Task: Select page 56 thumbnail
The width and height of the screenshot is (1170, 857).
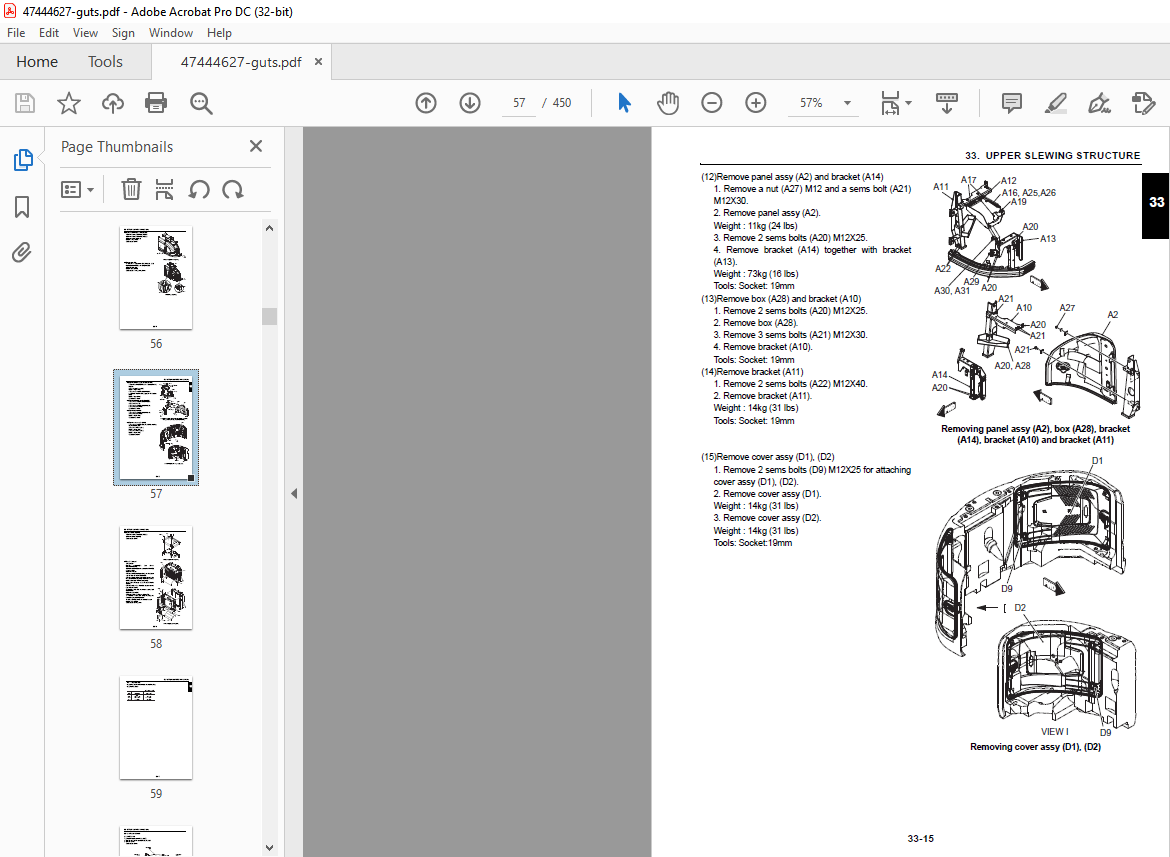Action: point(156,277)
